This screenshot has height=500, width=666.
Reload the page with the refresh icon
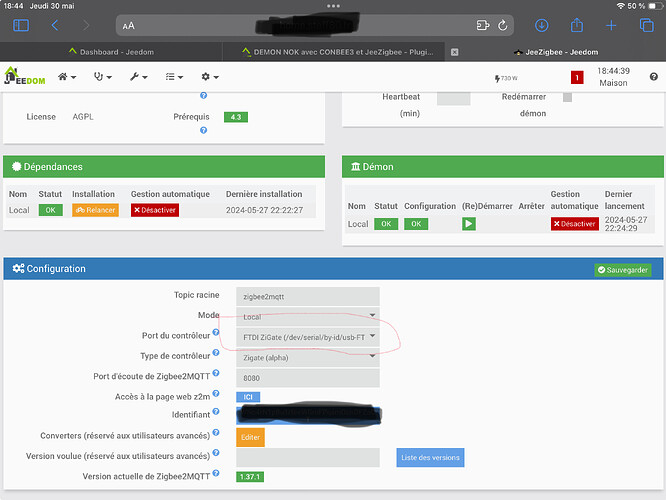(x=502, y=25)
